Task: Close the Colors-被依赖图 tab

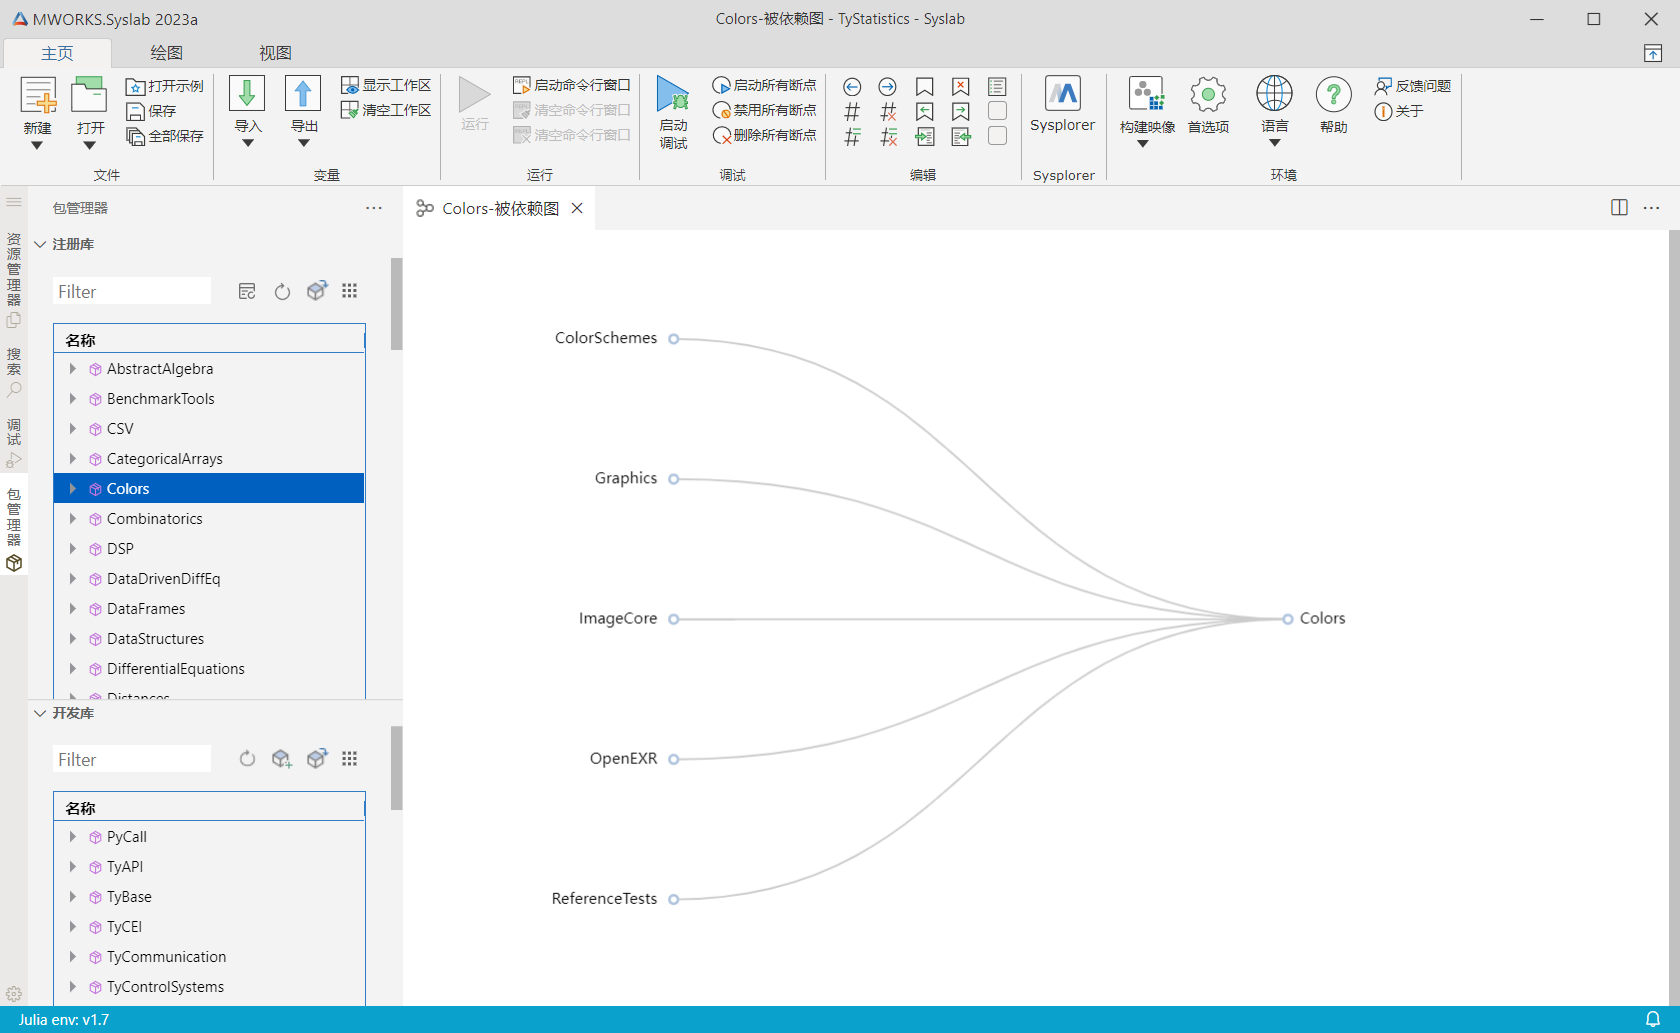Action: click(x=577, y=208)
